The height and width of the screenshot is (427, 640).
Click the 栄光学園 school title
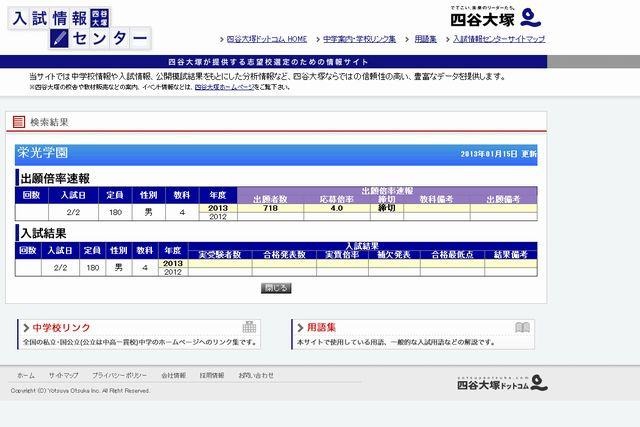[42, 153]
